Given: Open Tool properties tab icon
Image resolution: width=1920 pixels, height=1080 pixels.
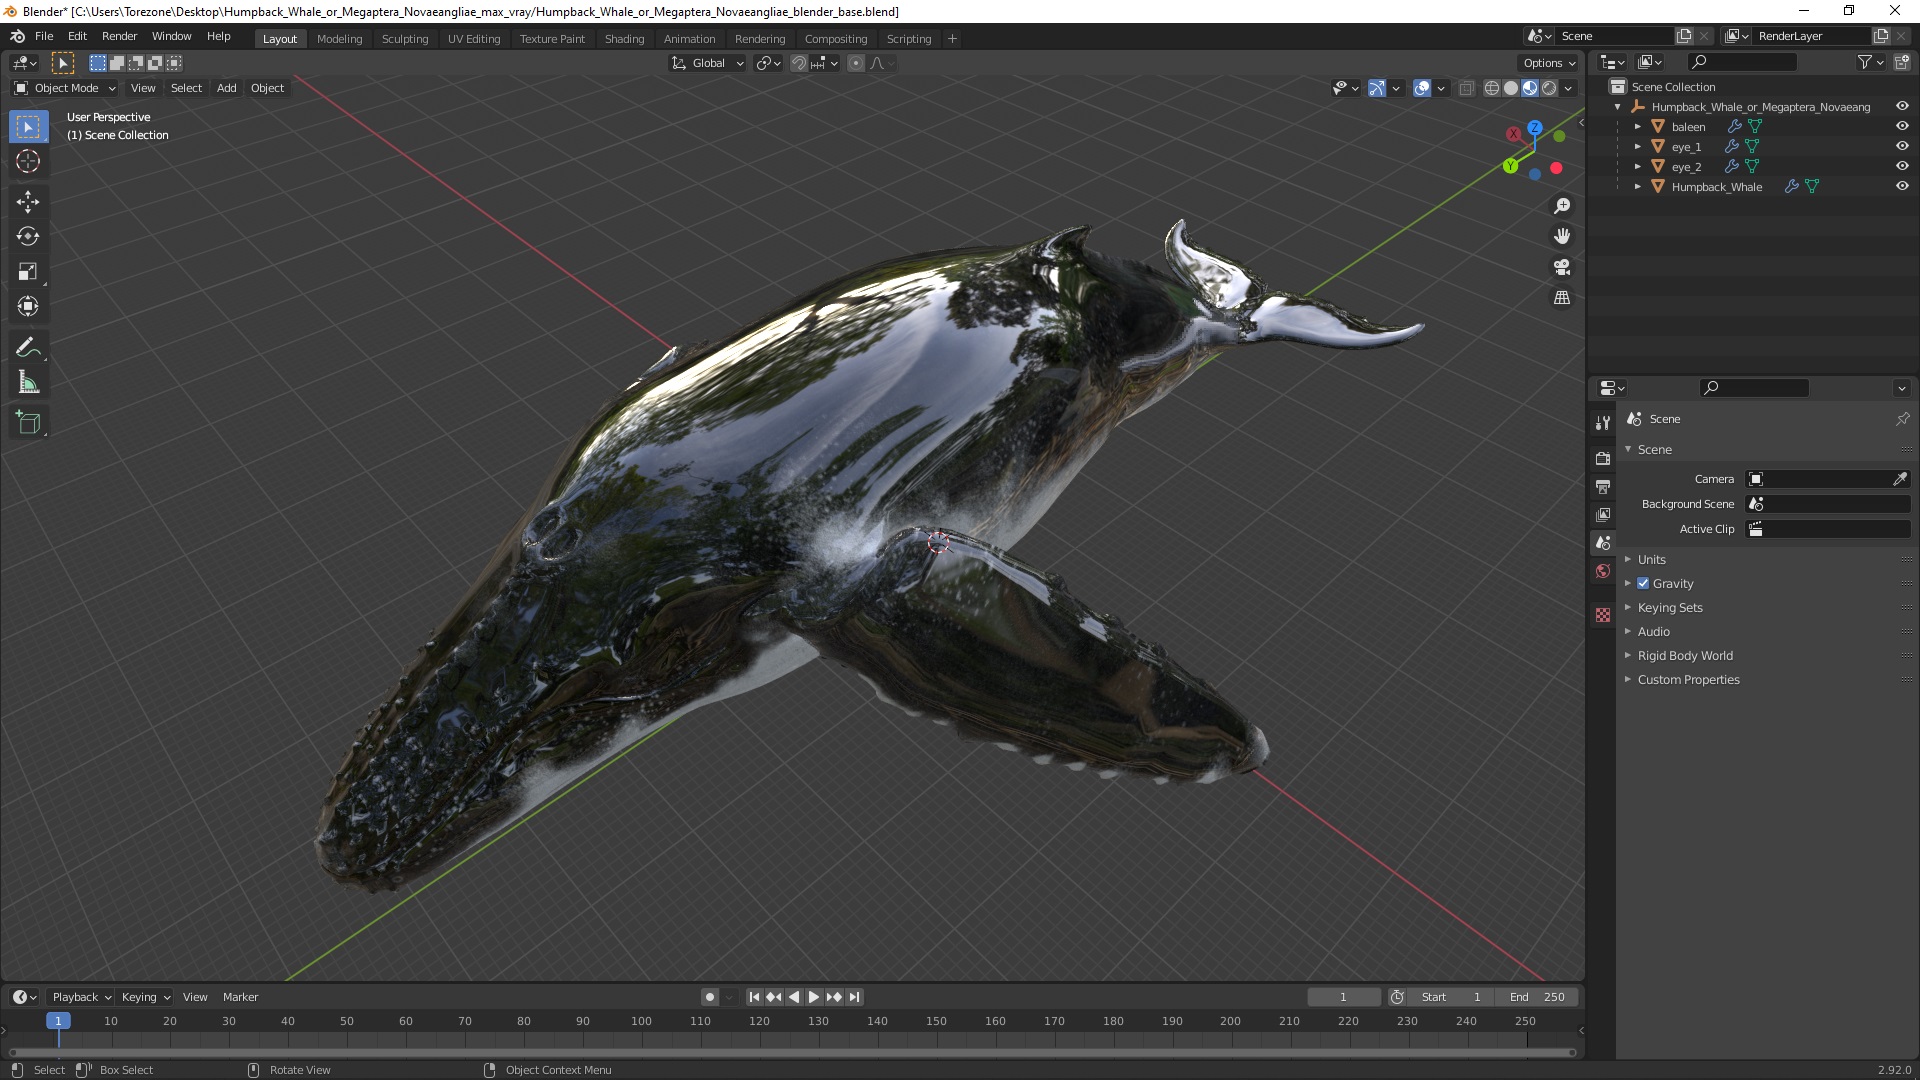Looking at the screenshot, I should tap(1603, 423).
